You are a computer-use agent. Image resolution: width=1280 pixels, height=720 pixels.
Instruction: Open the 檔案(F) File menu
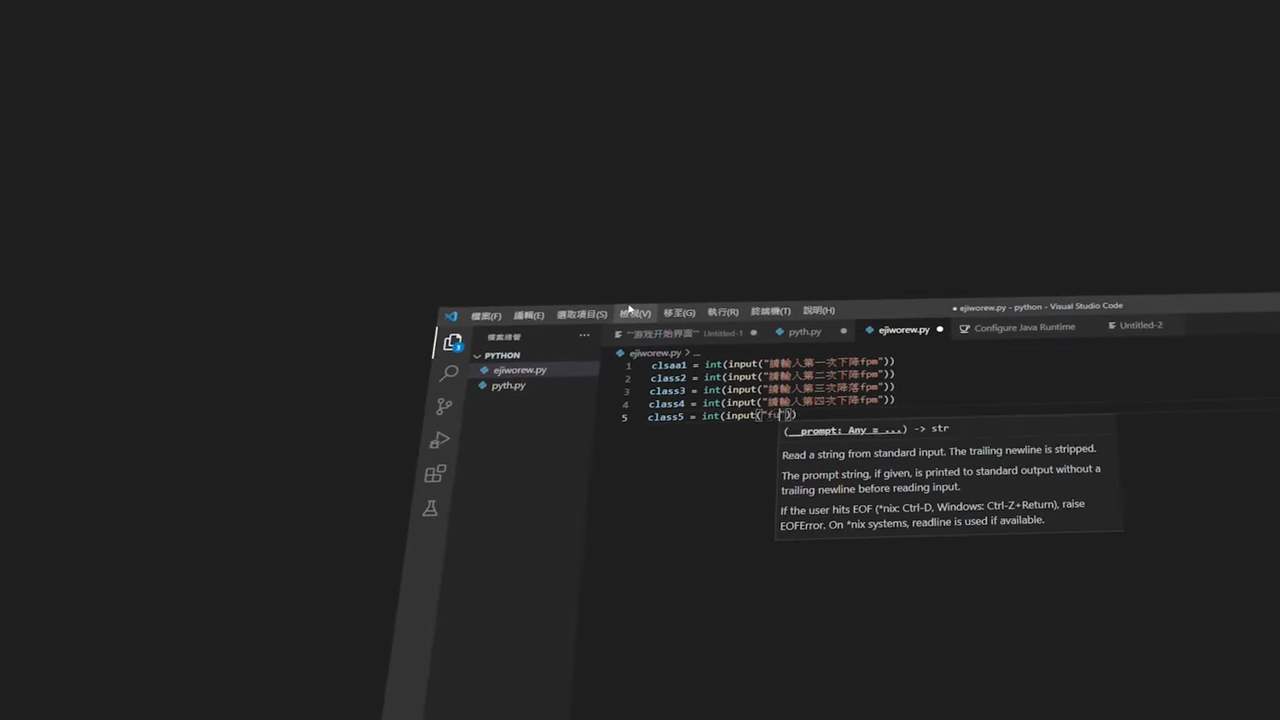point(486,316)
